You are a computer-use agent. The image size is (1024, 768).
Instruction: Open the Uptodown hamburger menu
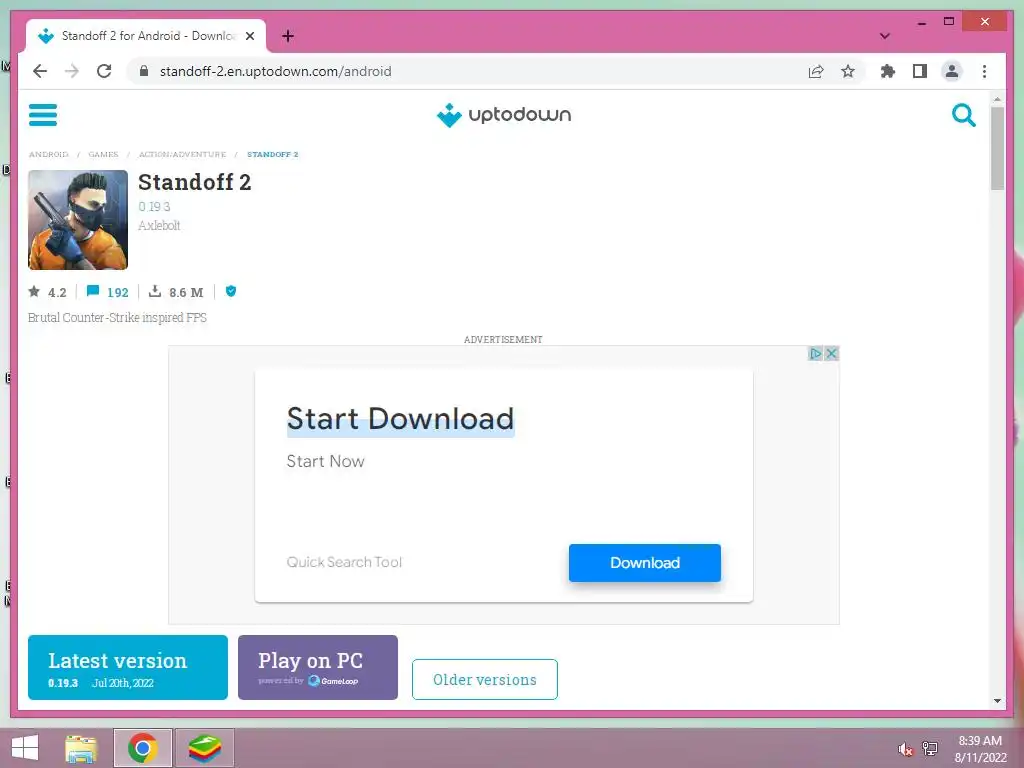pyautogui.click(x=43, y=115)
